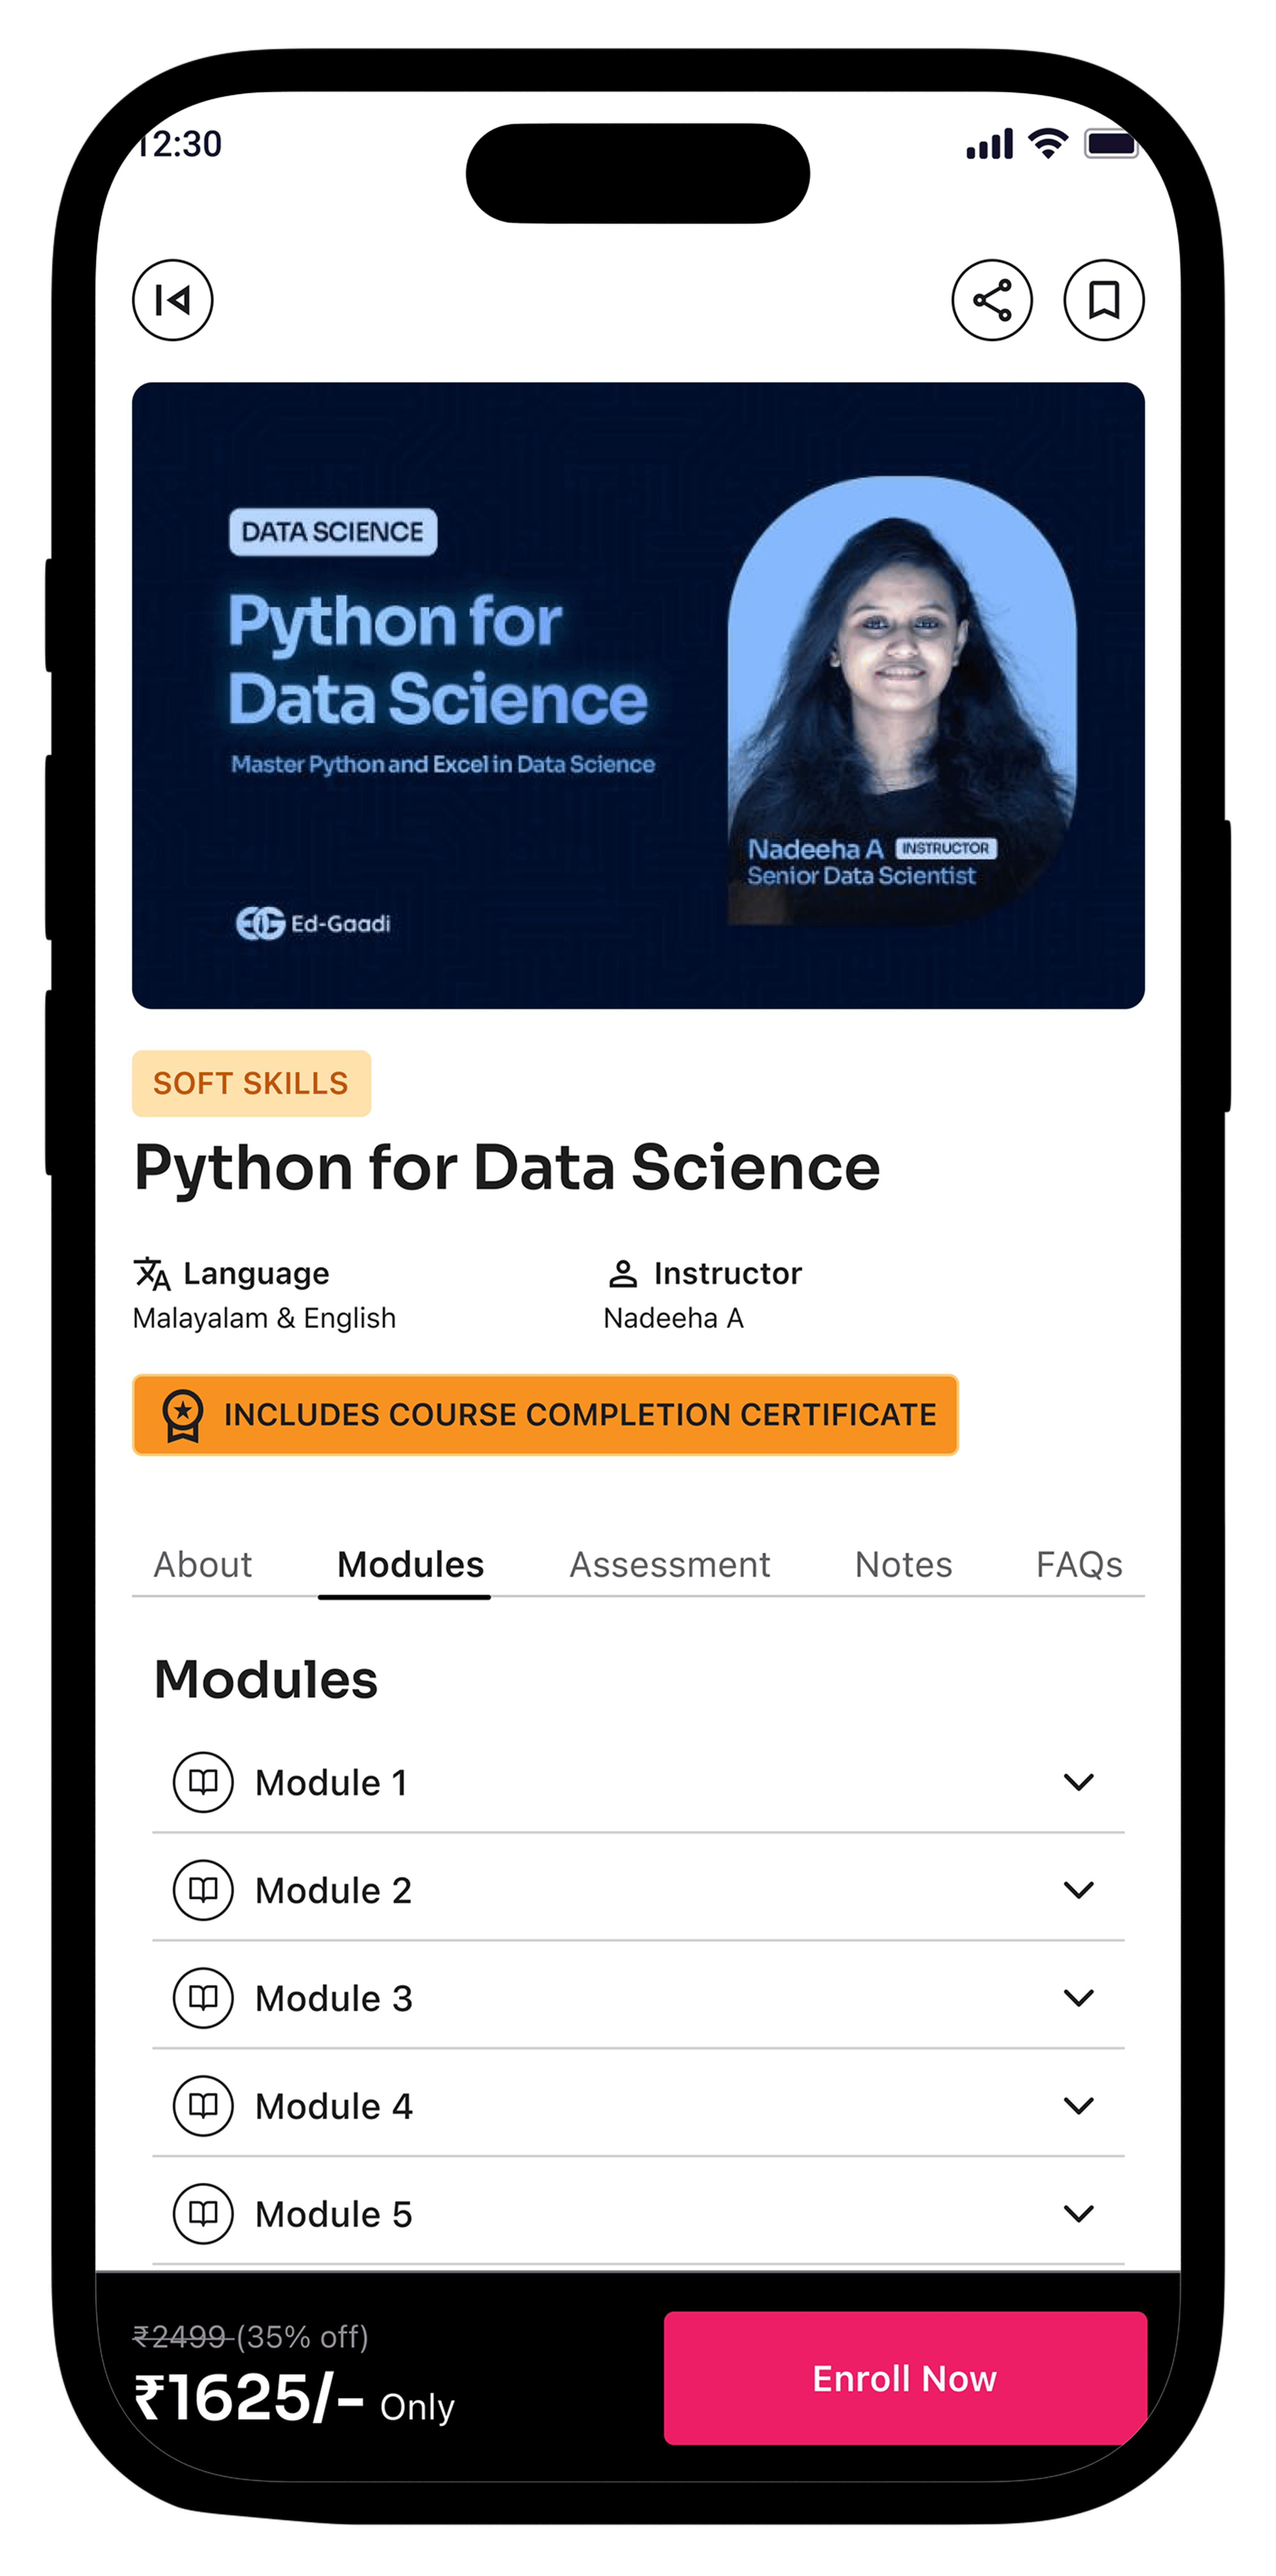The image size is (1276, 2576).
Task: Show the FAQs tab
Action: click(x=1079, y=1564)
